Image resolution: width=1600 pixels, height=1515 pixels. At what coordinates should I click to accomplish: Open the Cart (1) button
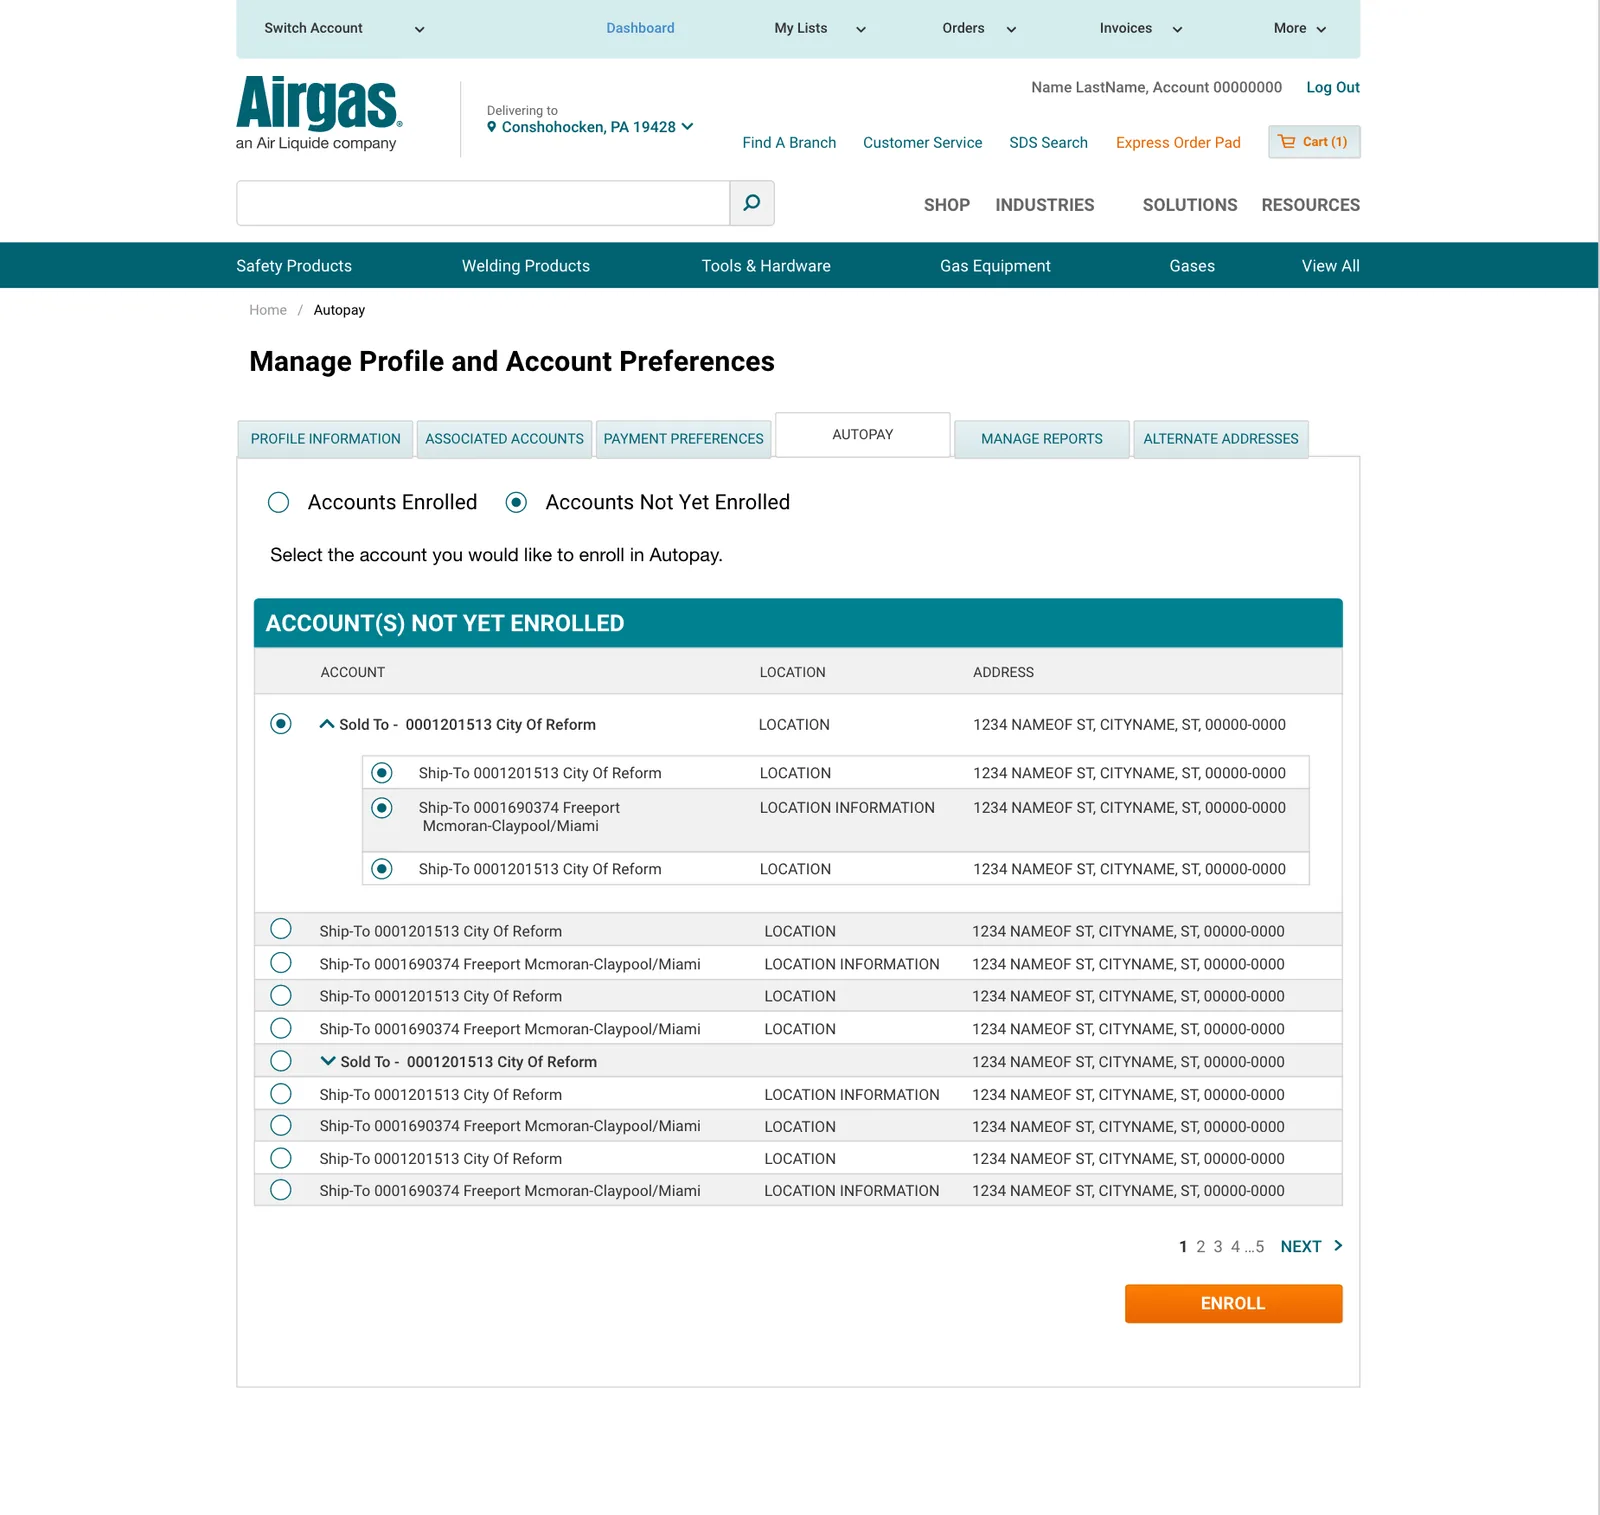[x=1314, y=142]
